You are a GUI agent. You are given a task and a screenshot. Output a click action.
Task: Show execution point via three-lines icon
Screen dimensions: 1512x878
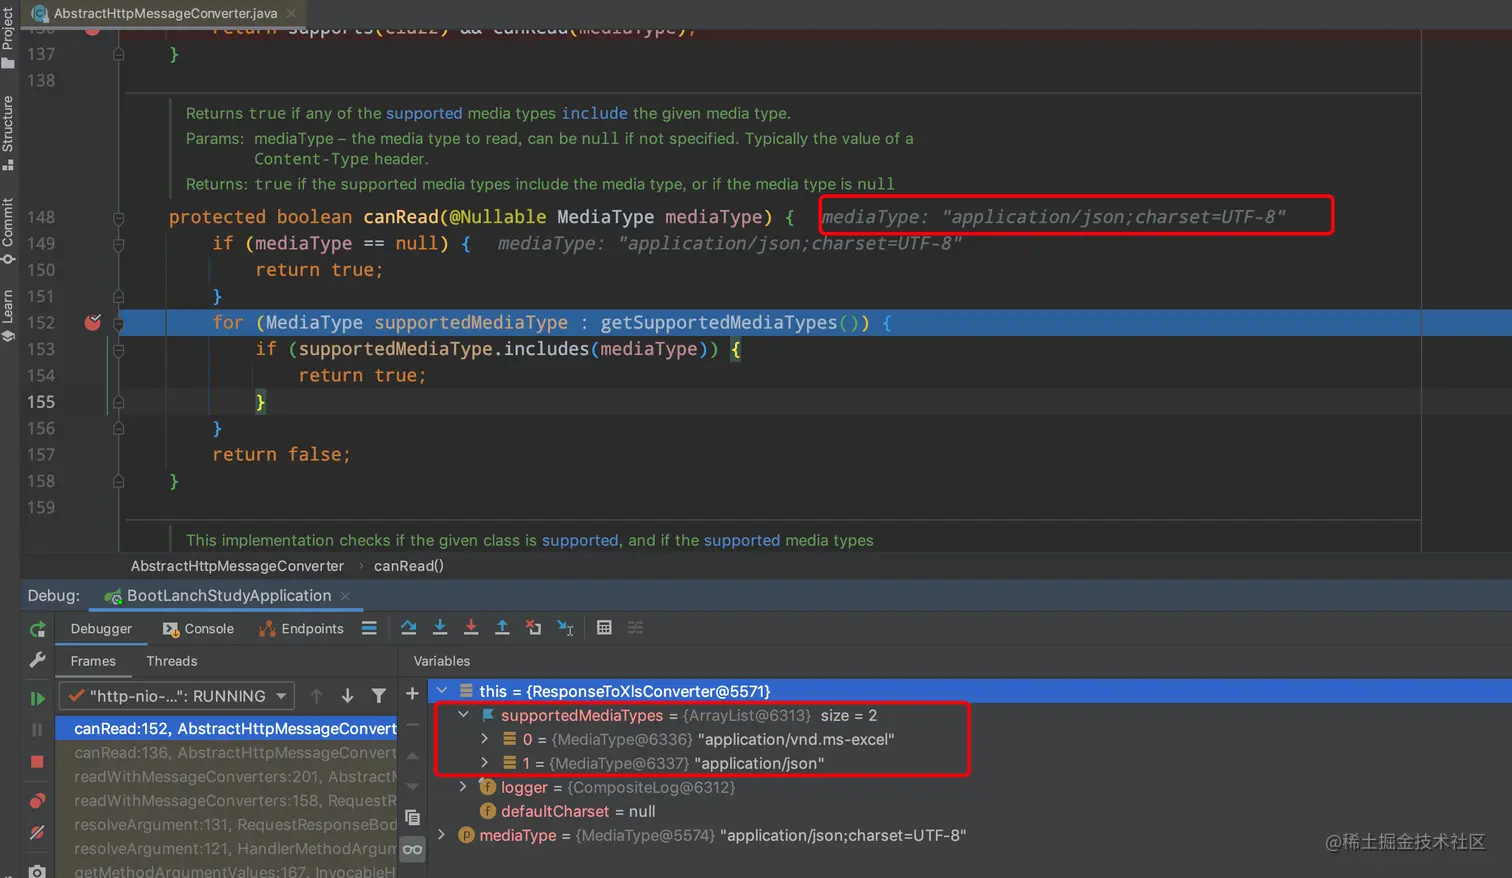pyautogui.click(x=369, y=628)
